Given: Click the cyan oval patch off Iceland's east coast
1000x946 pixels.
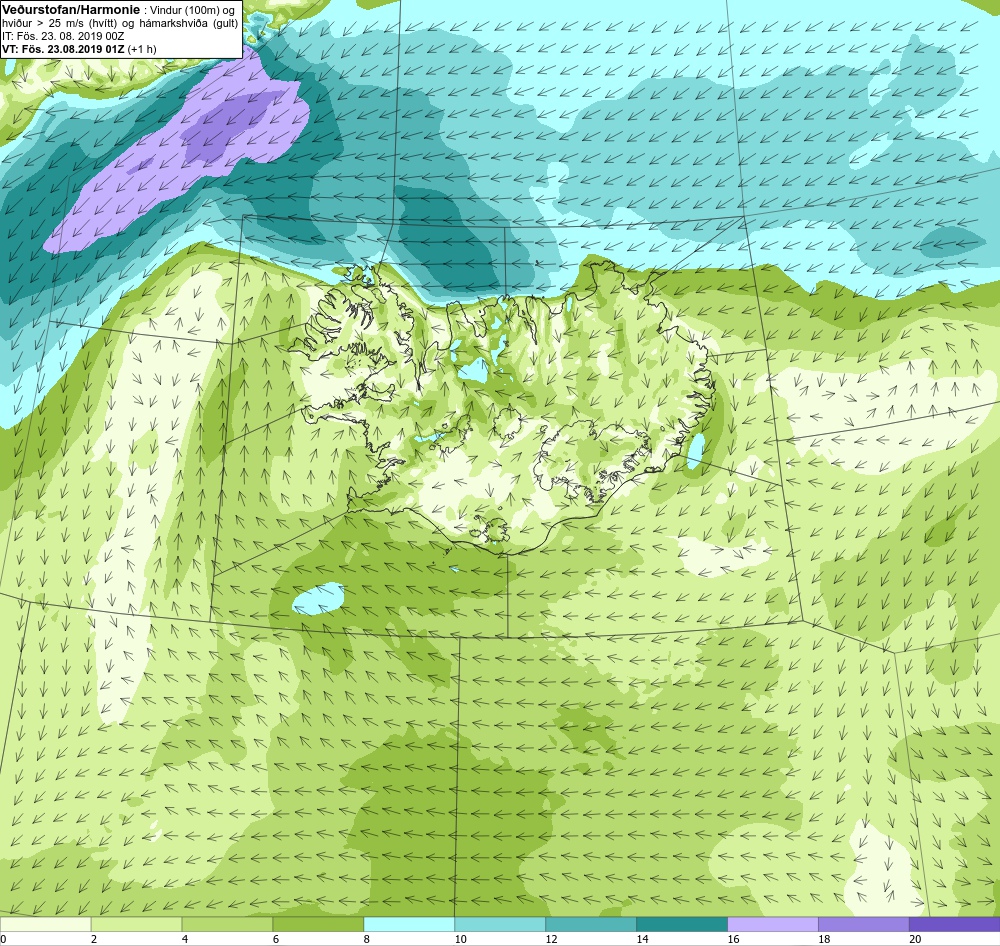Looking at the screenshot, I should (x=696, y=452).
